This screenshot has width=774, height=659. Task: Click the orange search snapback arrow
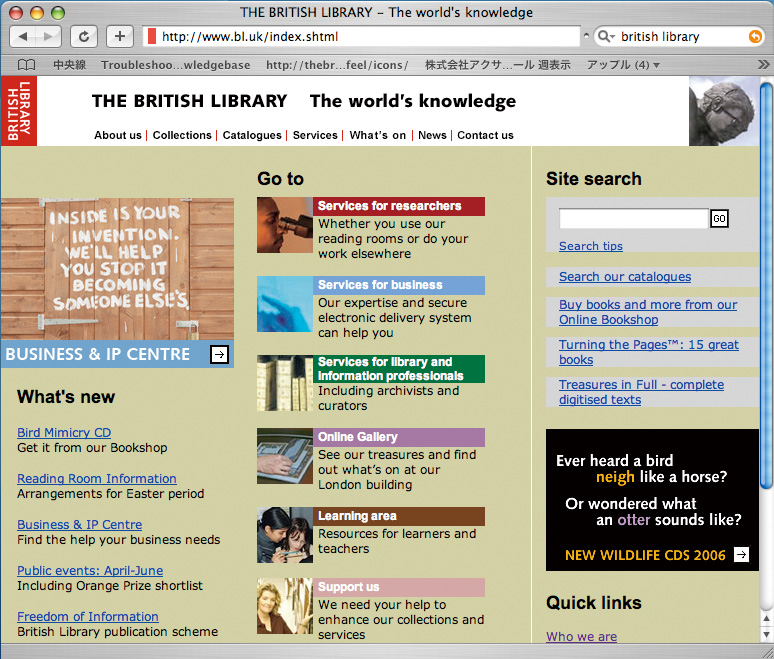click(755, 37)
